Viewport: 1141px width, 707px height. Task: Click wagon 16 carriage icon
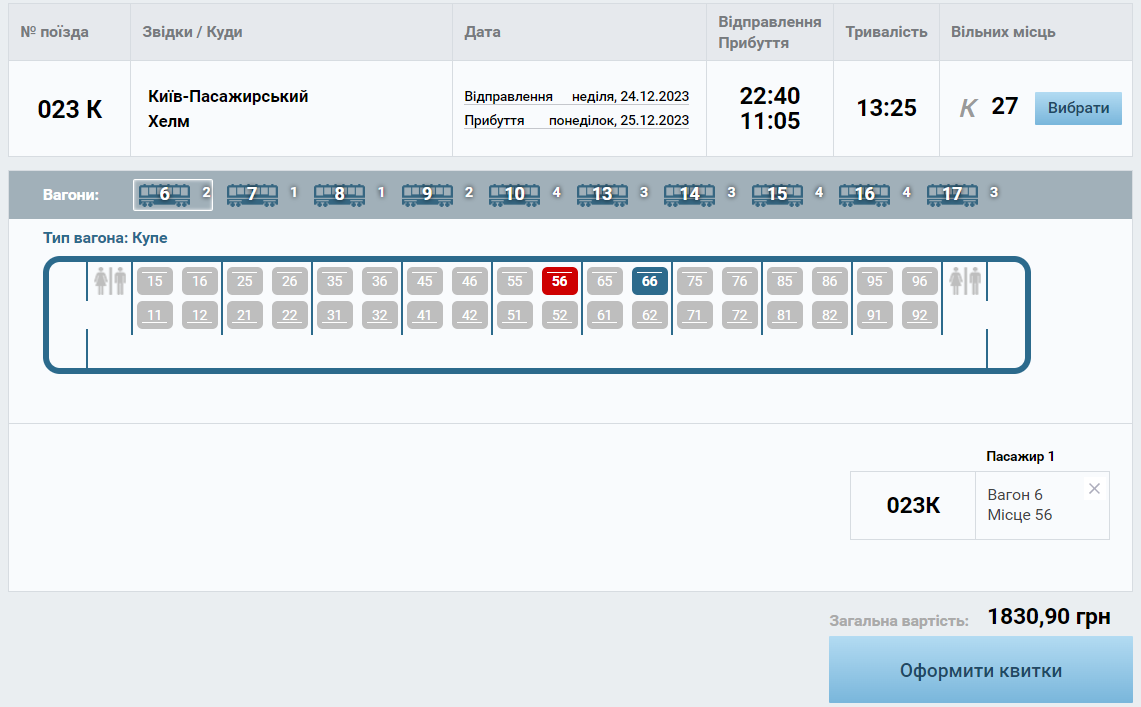(x=864, y=194)
